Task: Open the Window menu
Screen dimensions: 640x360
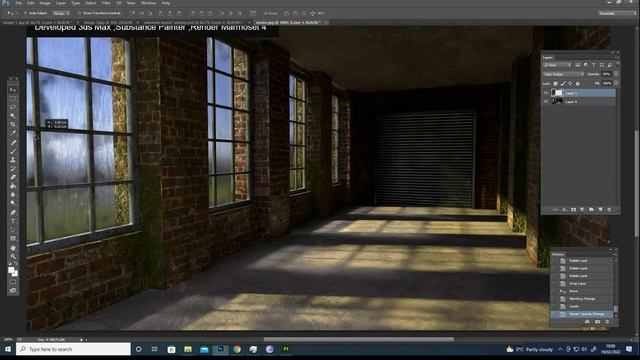Action: click(x=148, y=3)
